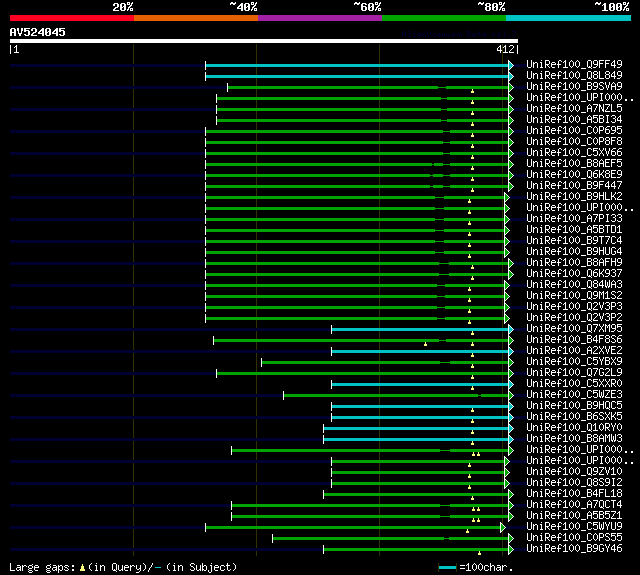Click the UniRef100_B9HLK2 label
The width and height of the screenshot is (640, 575).
click(574, 197)
